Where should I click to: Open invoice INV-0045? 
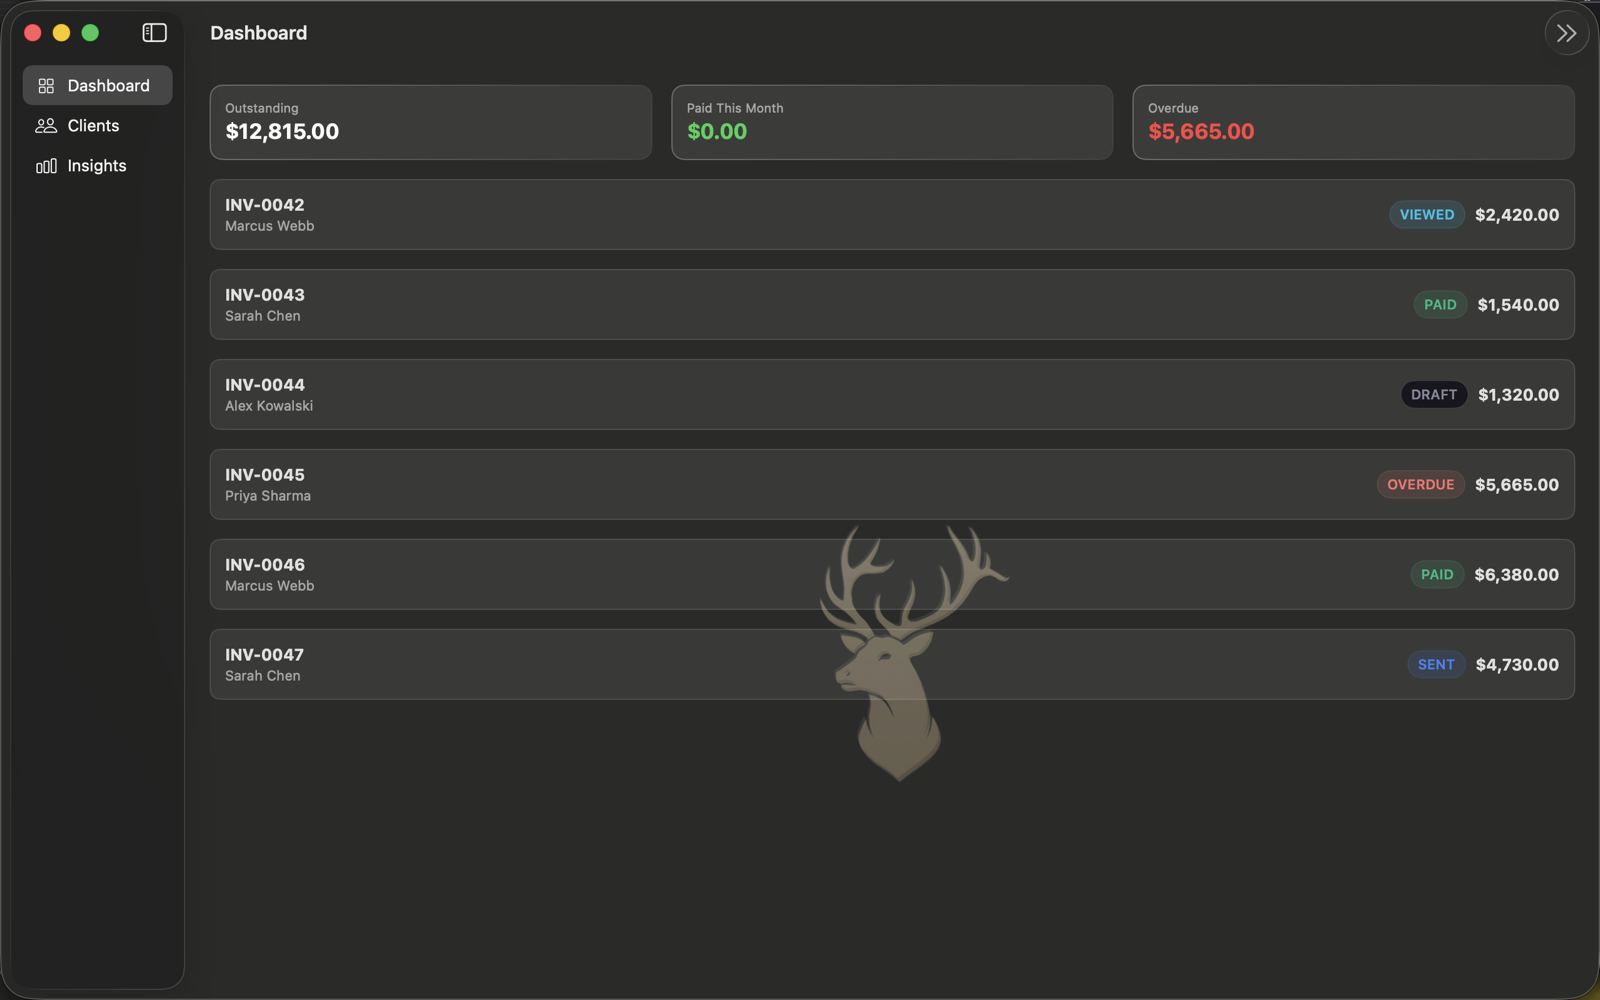(892, 485)
